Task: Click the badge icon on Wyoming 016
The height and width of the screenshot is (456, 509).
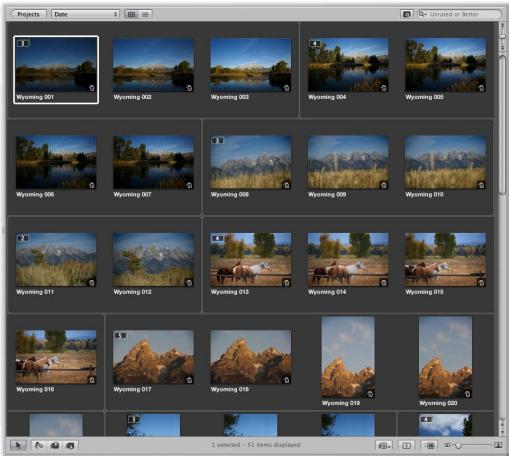Action: point(92,380)
